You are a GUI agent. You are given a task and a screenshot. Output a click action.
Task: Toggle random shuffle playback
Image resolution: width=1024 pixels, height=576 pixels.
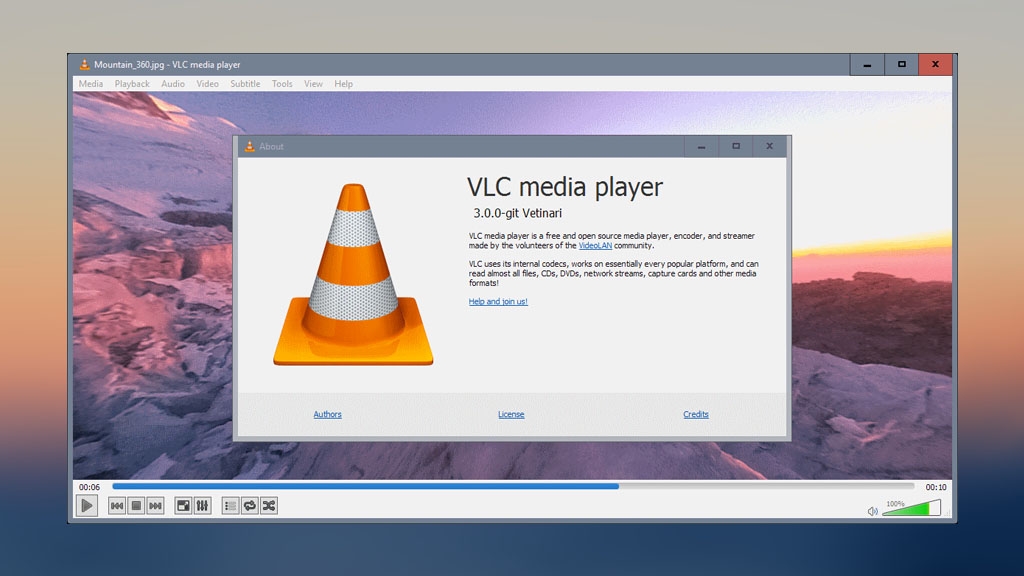tap(269, 505)
